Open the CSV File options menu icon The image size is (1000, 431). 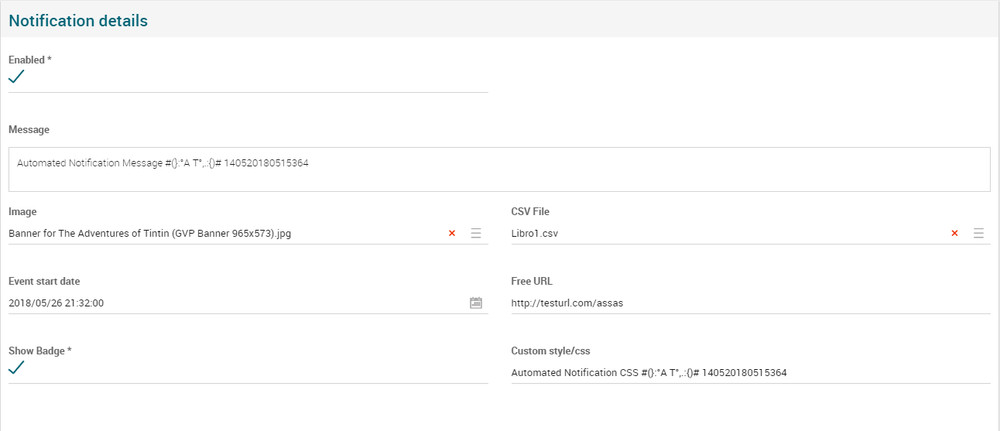pos(978,233)
